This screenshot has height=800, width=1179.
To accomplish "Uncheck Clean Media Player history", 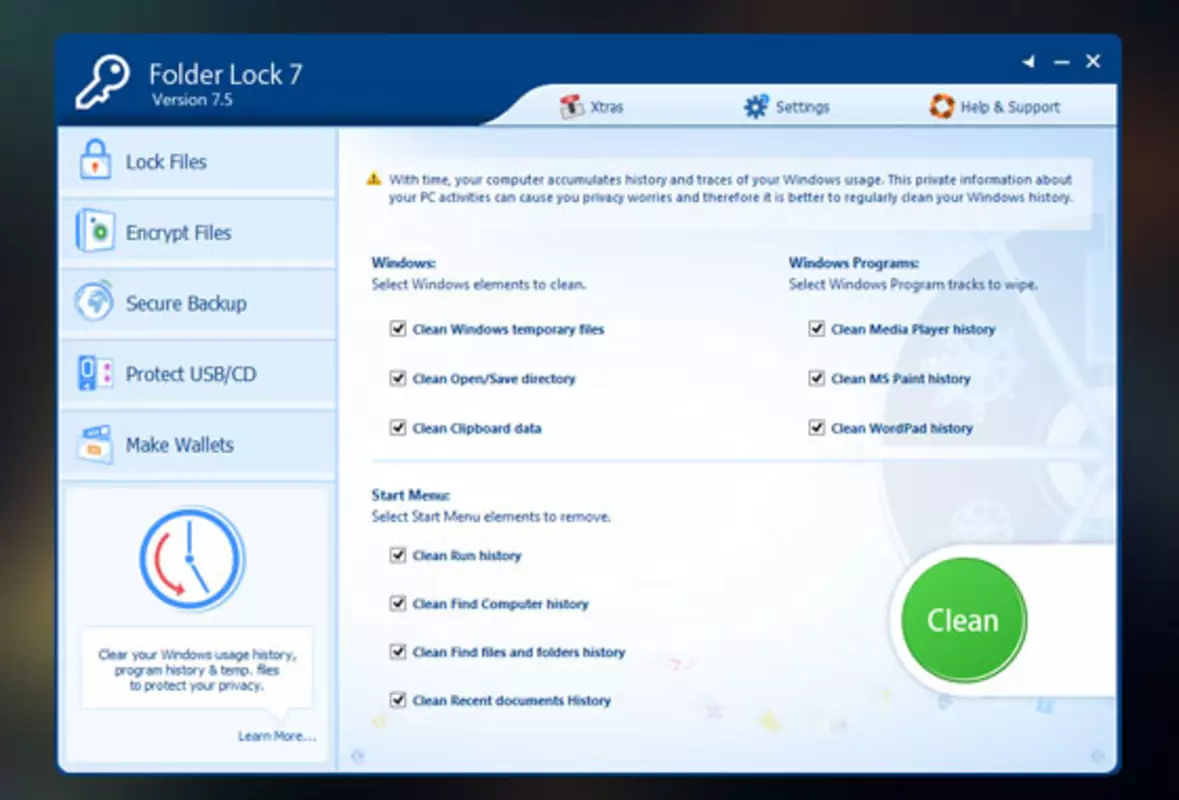I will 817,329.
